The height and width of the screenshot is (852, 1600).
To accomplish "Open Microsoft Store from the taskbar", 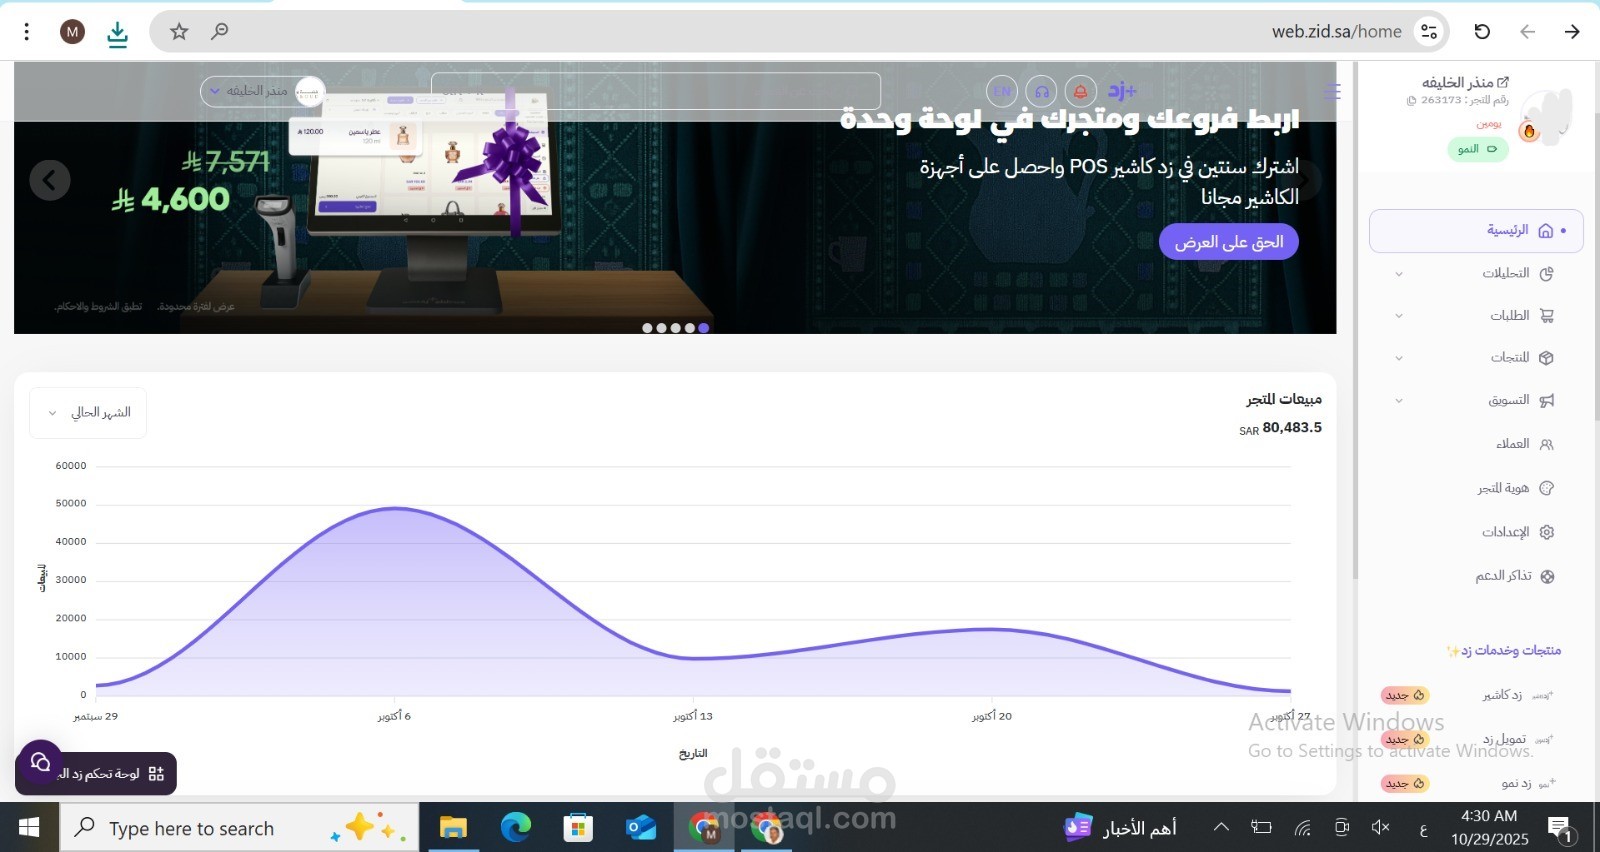I will point(578,827).
